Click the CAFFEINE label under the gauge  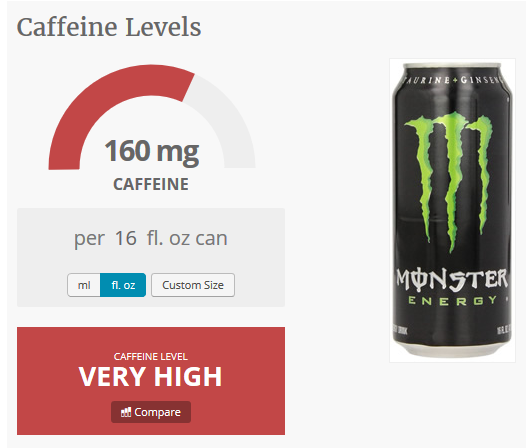[151, 184]
